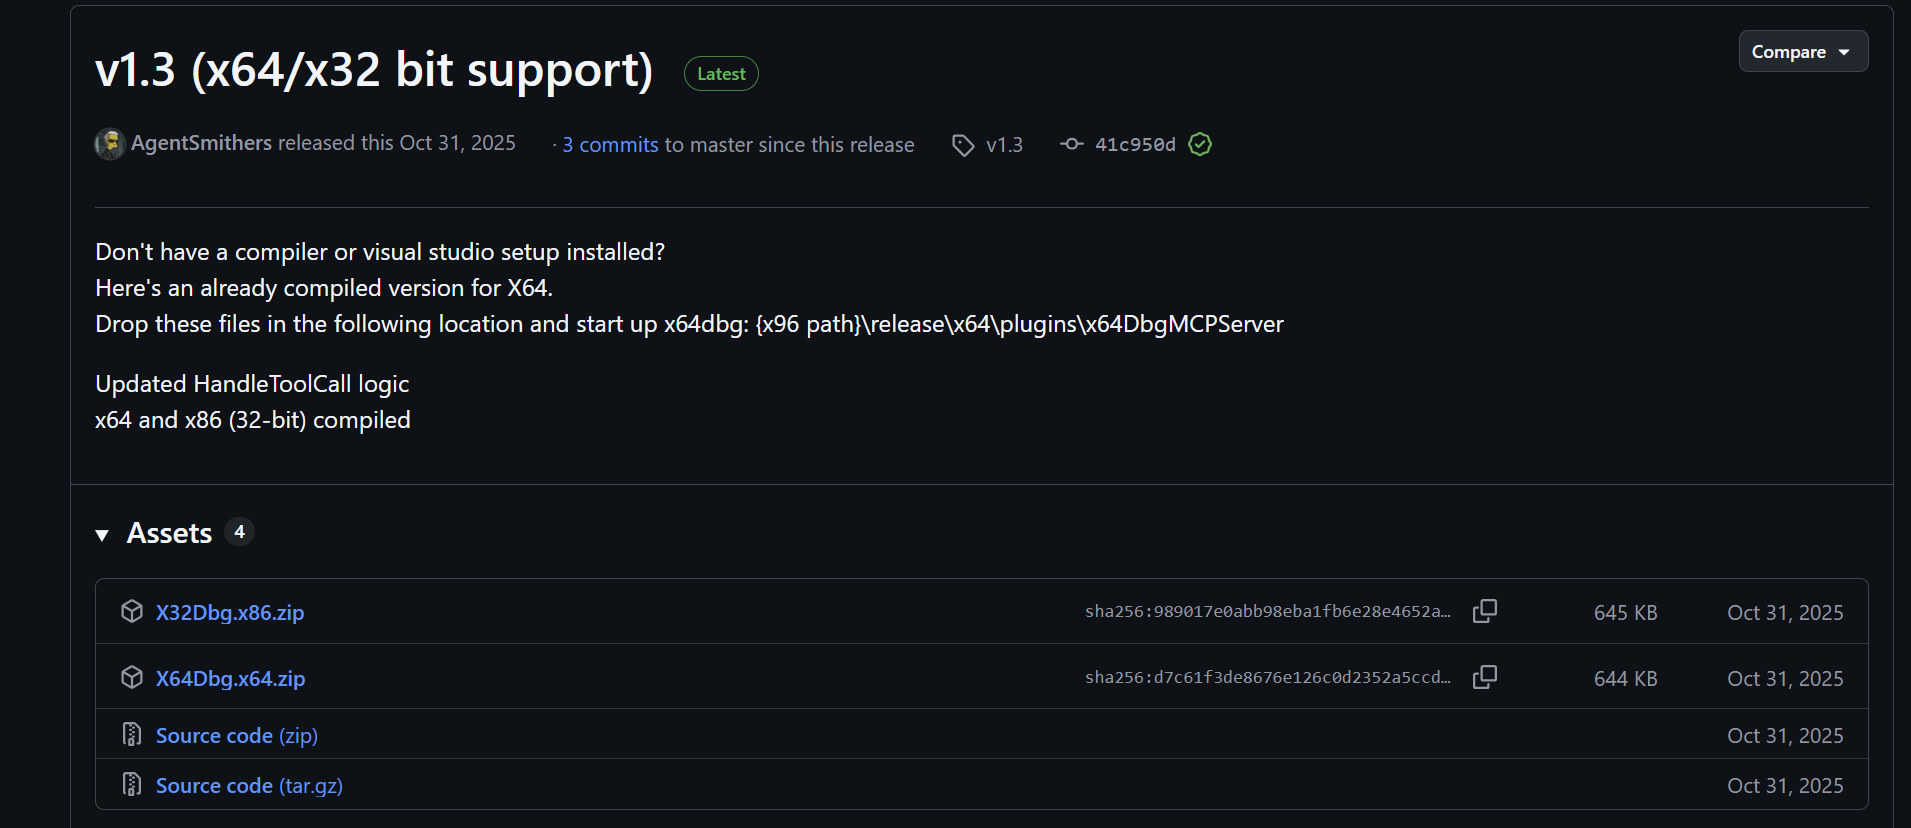Screen dimensions: 1911x828
Task: Click the green verified checkmark icon
Action: (x=1200, y=145)
